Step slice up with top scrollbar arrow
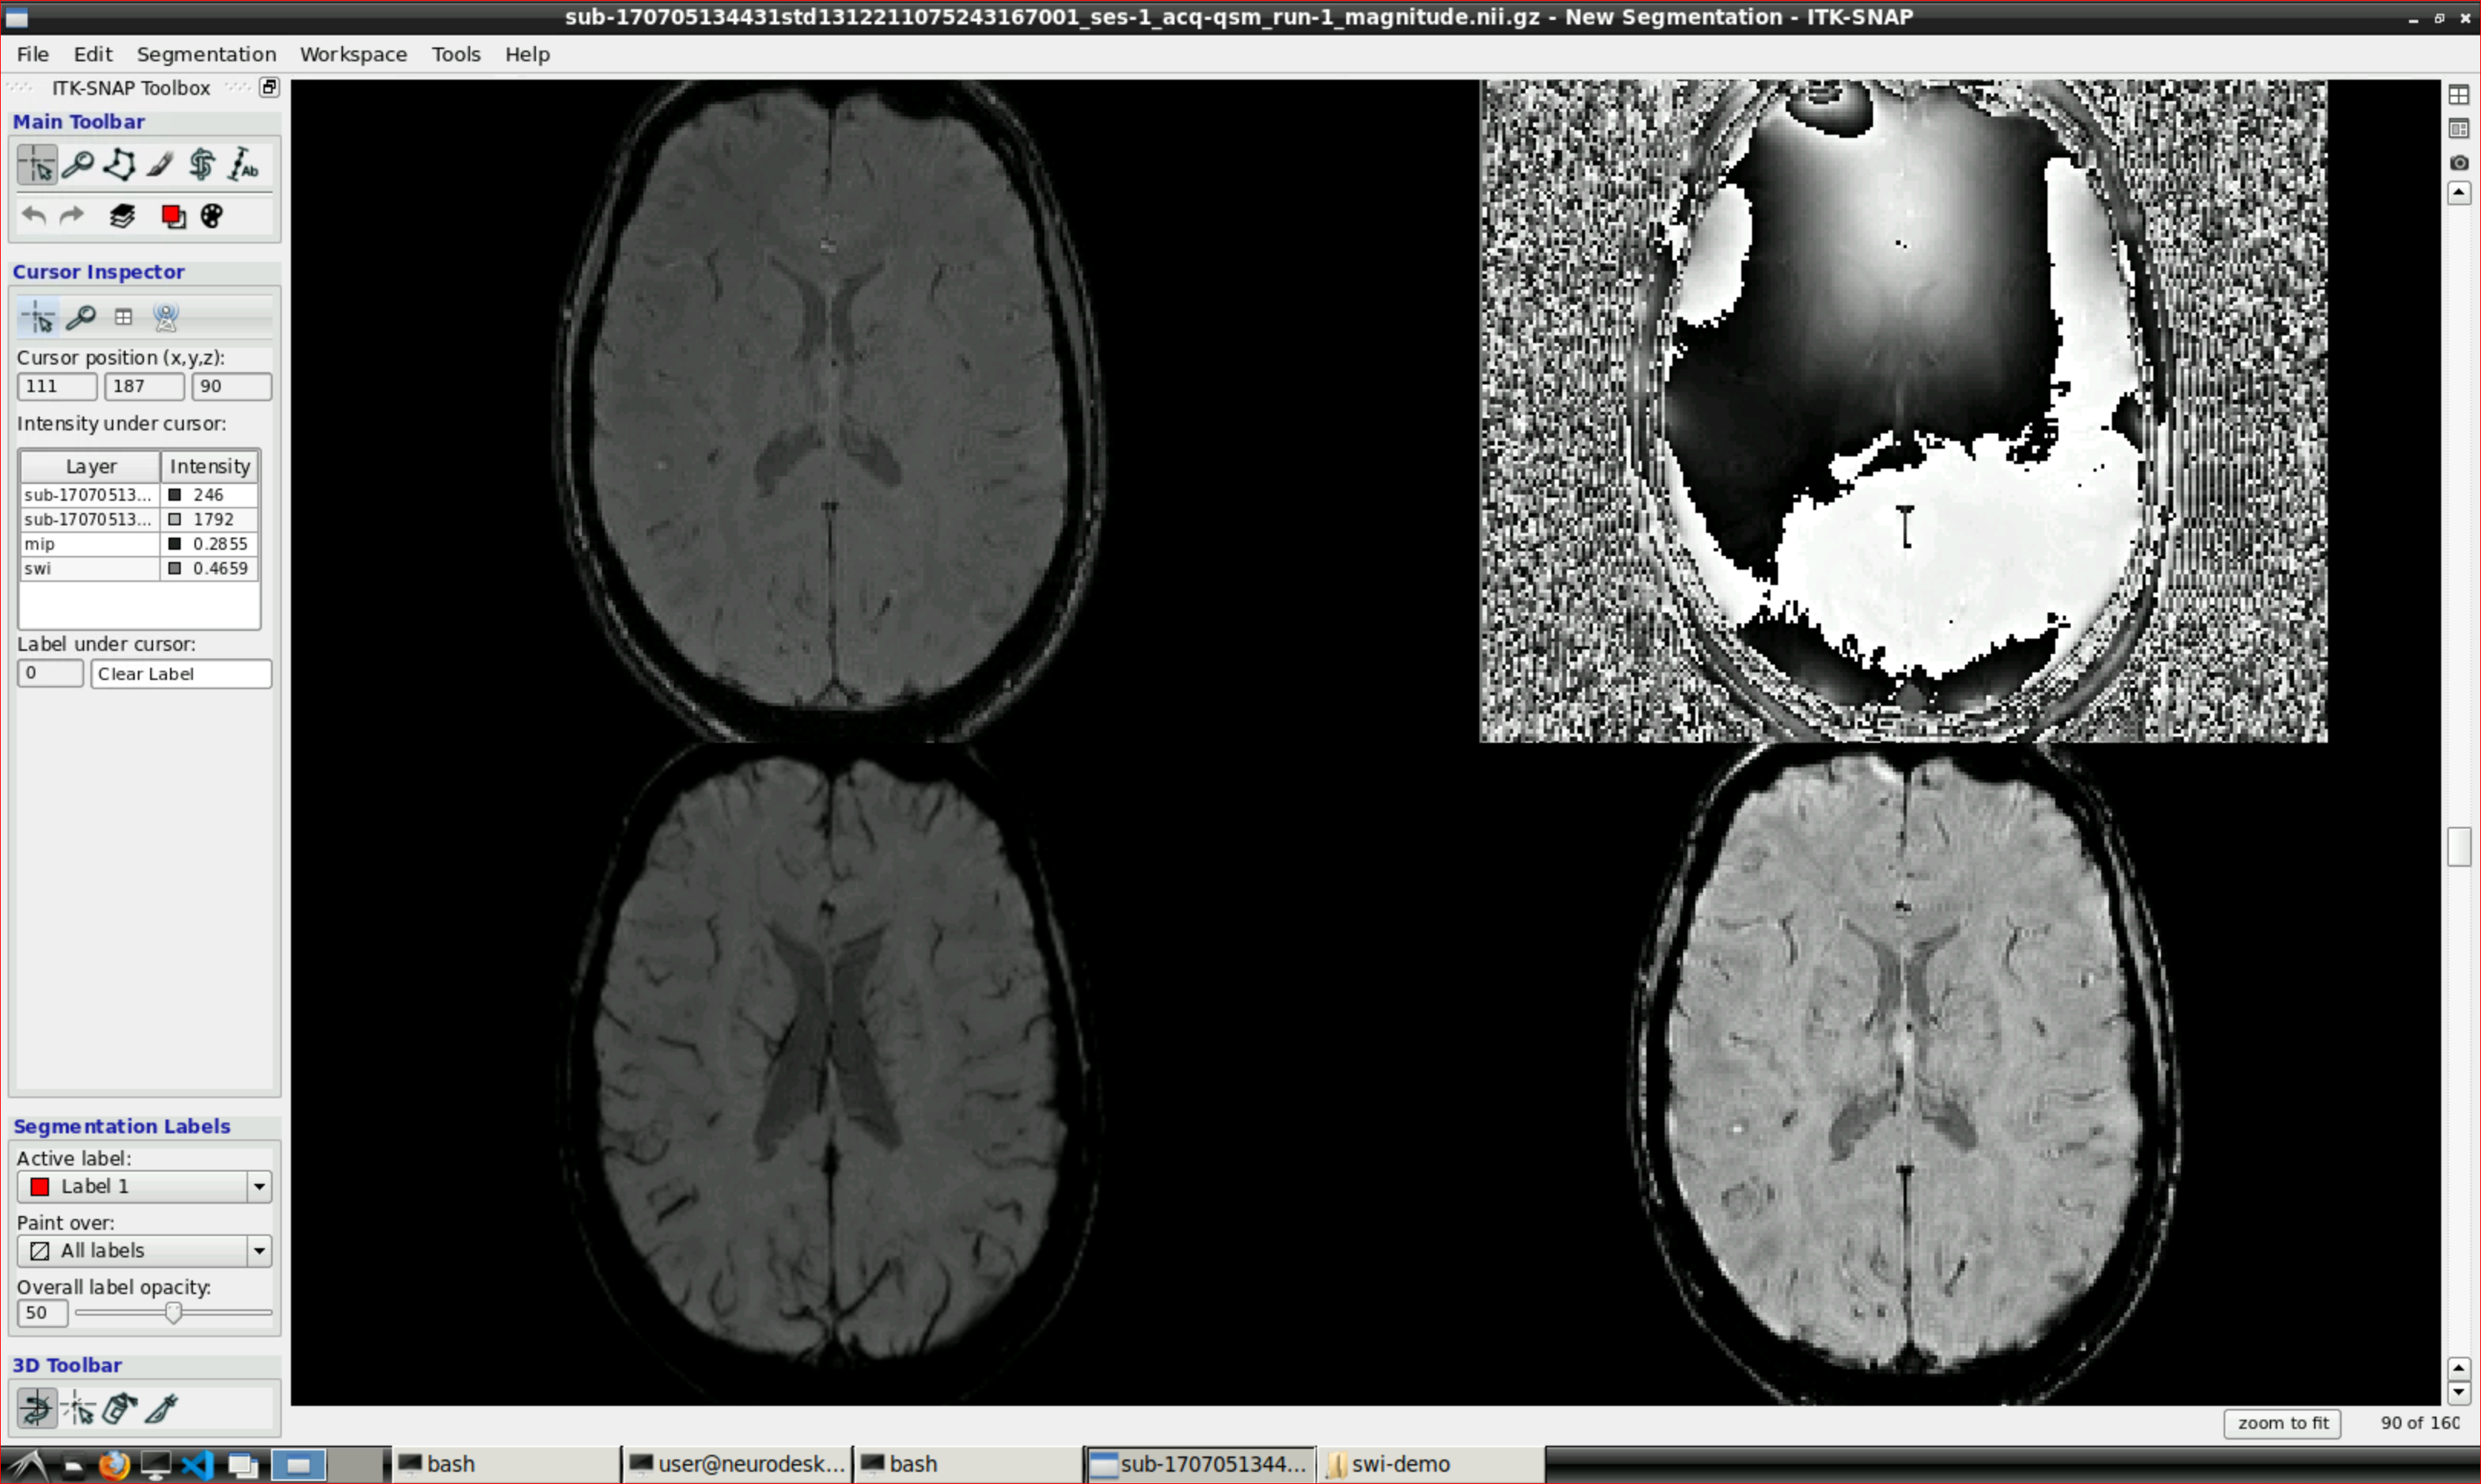The width and height of the screenshot is (2481, 1484). (x=2459, y=193)
